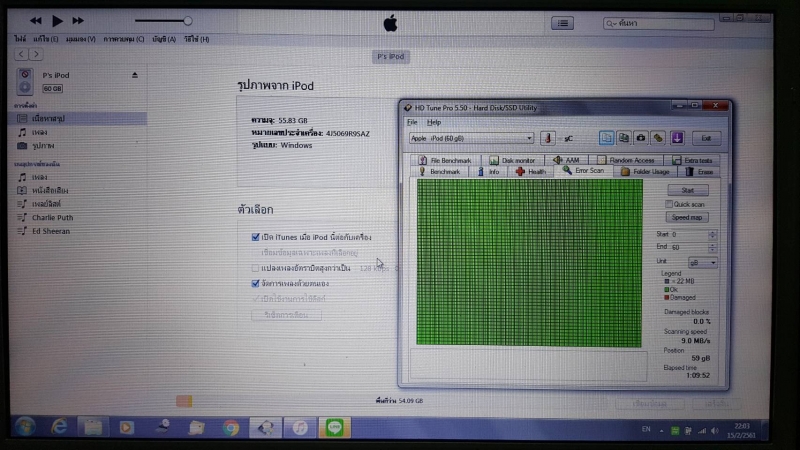Image resolution: width=800 pixels, height=450 pixels.
Task: Switch to the Erase tab
Action: [699, 172]
